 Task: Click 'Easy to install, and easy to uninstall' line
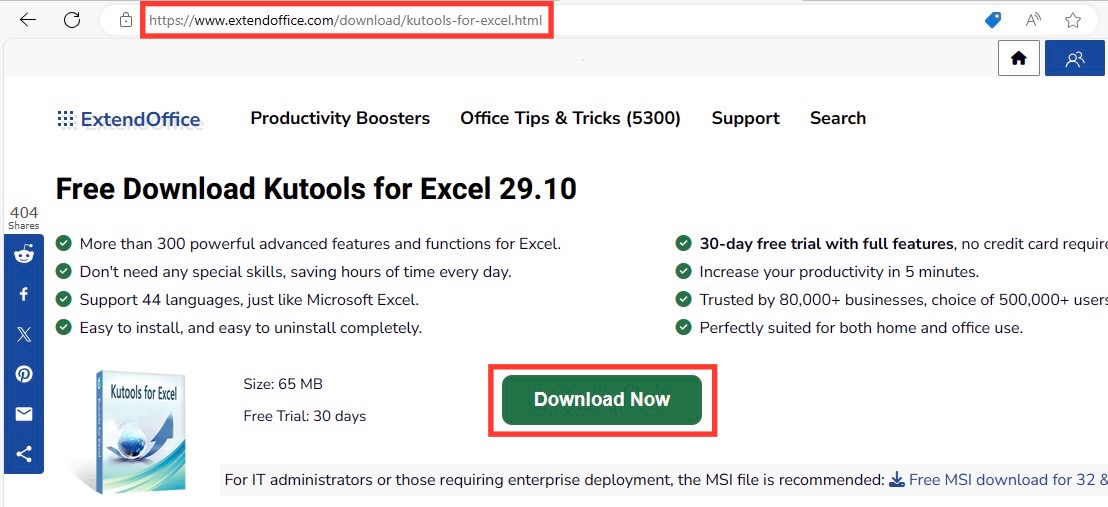click(251, 328)
